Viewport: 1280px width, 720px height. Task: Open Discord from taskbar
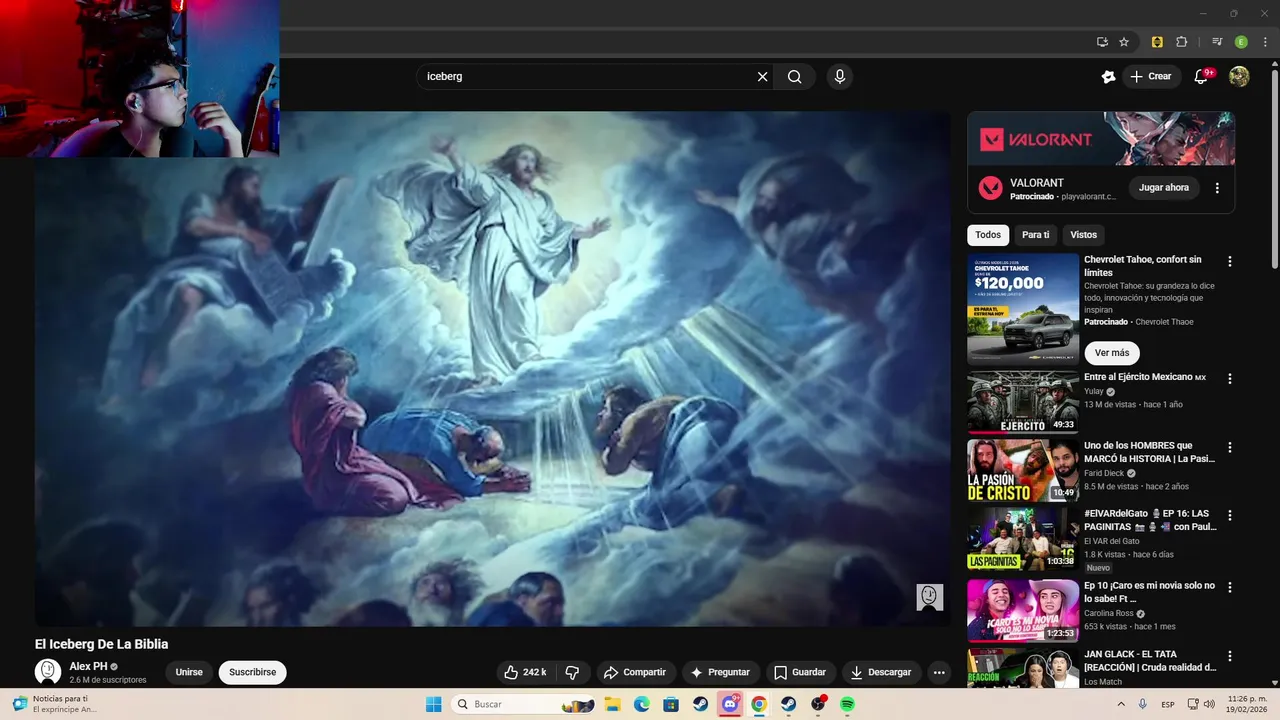pyautogui.click(x=730, y=704)
